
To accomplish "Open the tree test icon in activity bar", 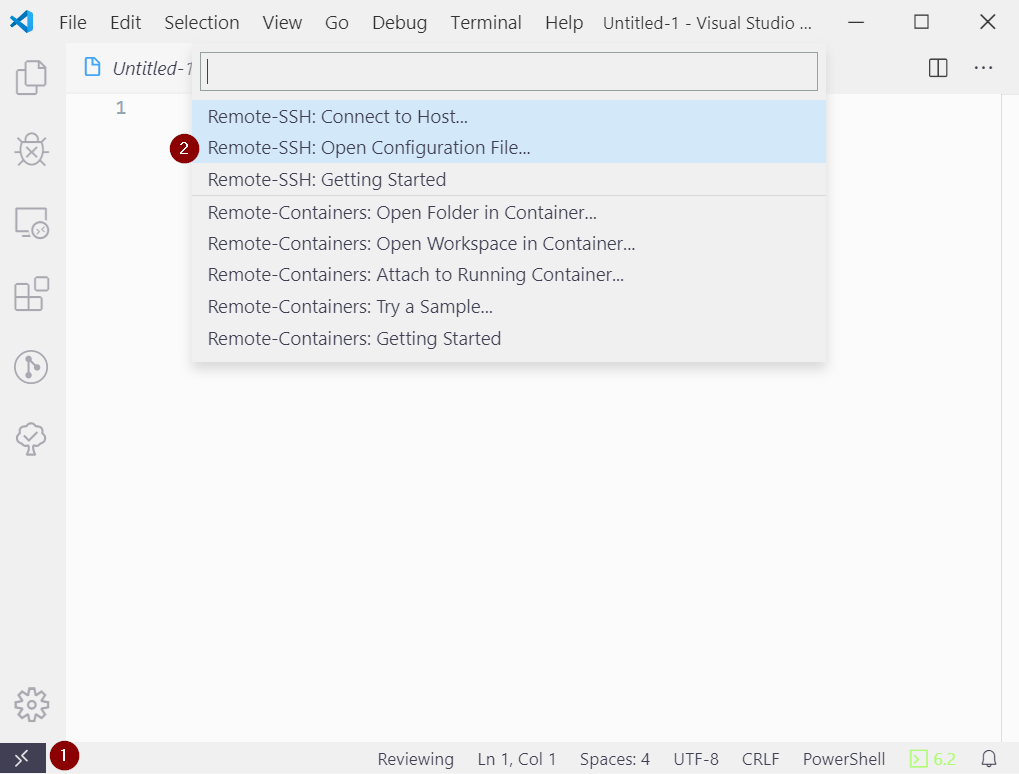I will (x=31, y=439).
